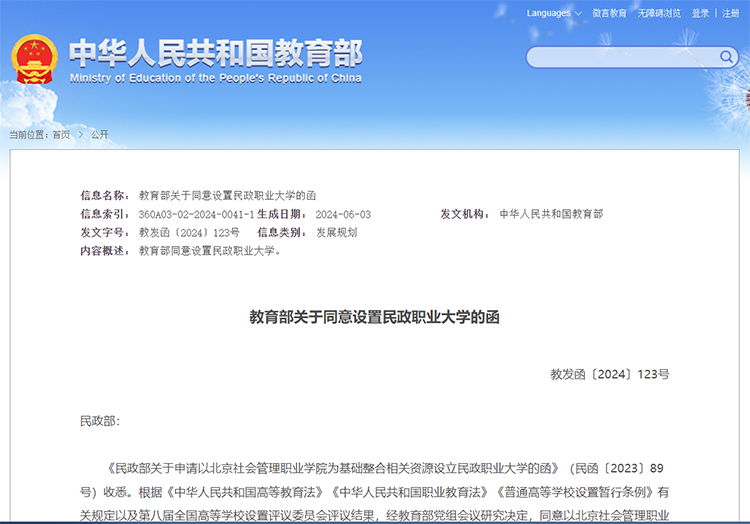Click the index number 360A03-02-2024-0041-1
750x524 pixels.
coord(196,214)
